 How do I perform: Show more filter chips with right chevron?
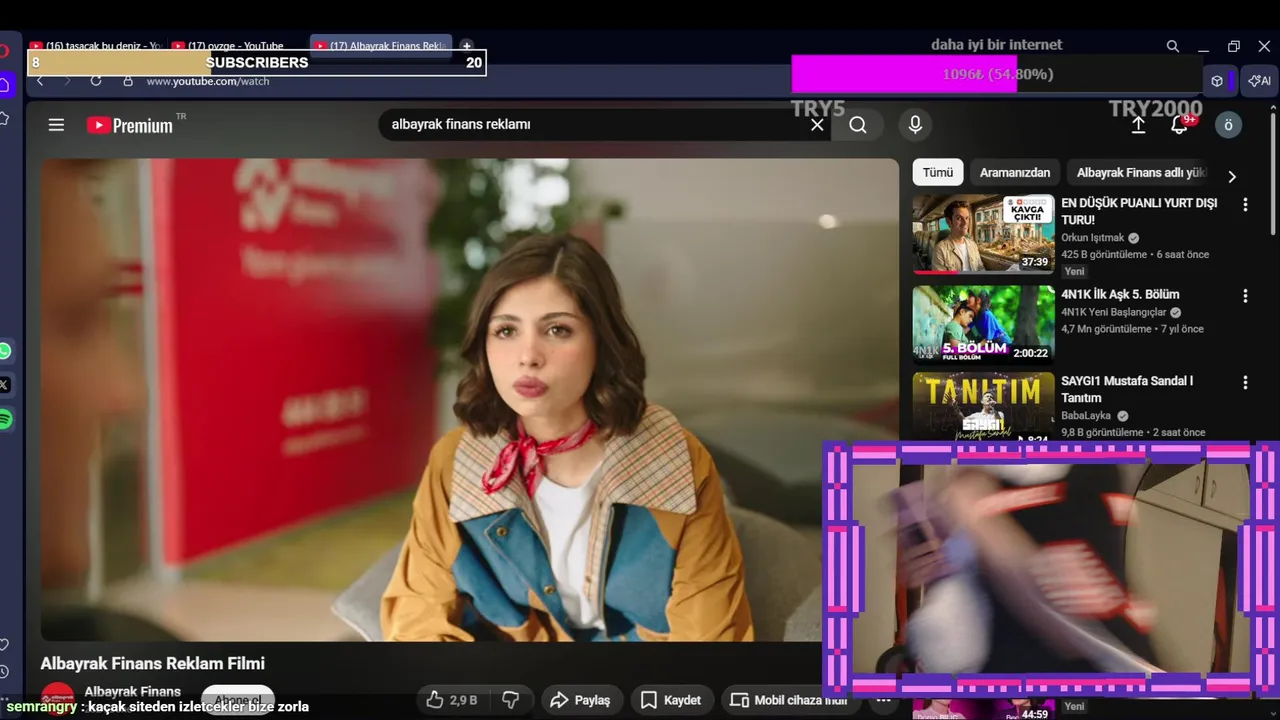tap(1232, 176)
